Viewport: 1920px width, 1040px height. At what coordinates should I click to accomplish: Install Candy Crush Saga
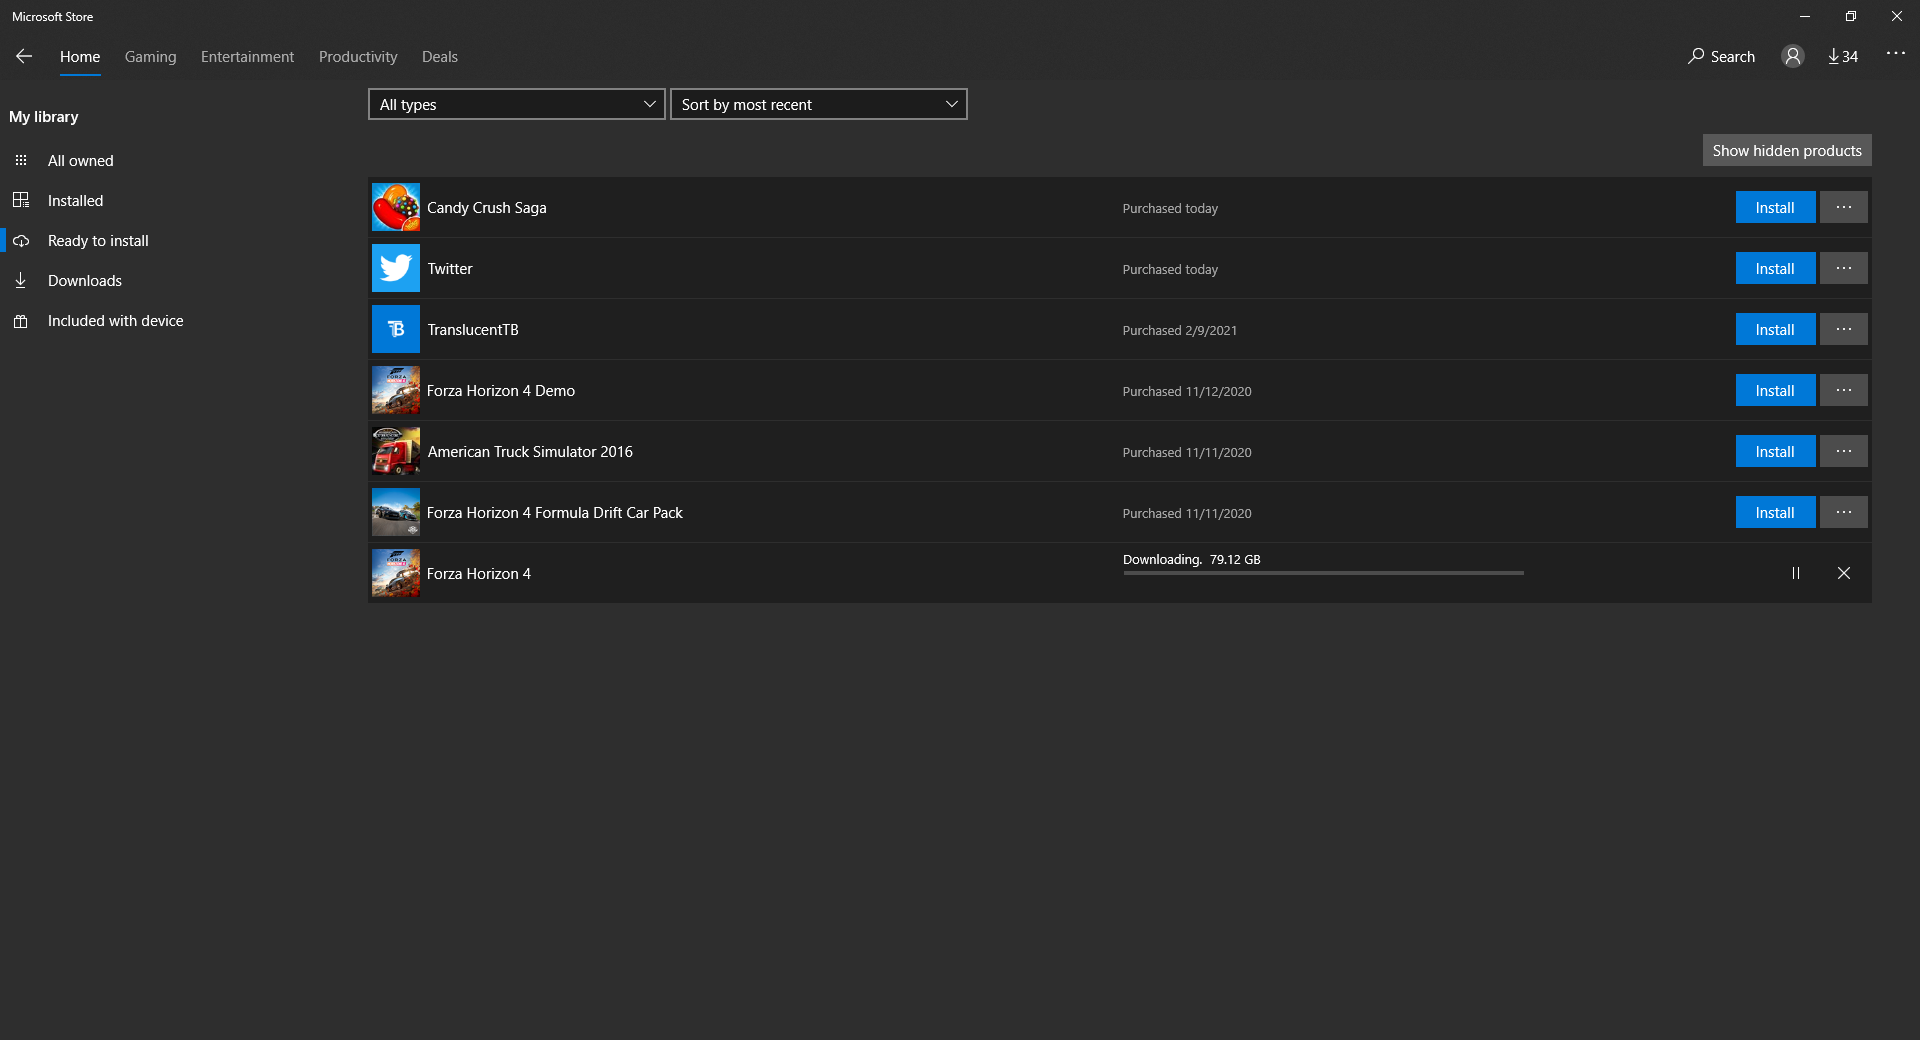[x=1775, y=207]
